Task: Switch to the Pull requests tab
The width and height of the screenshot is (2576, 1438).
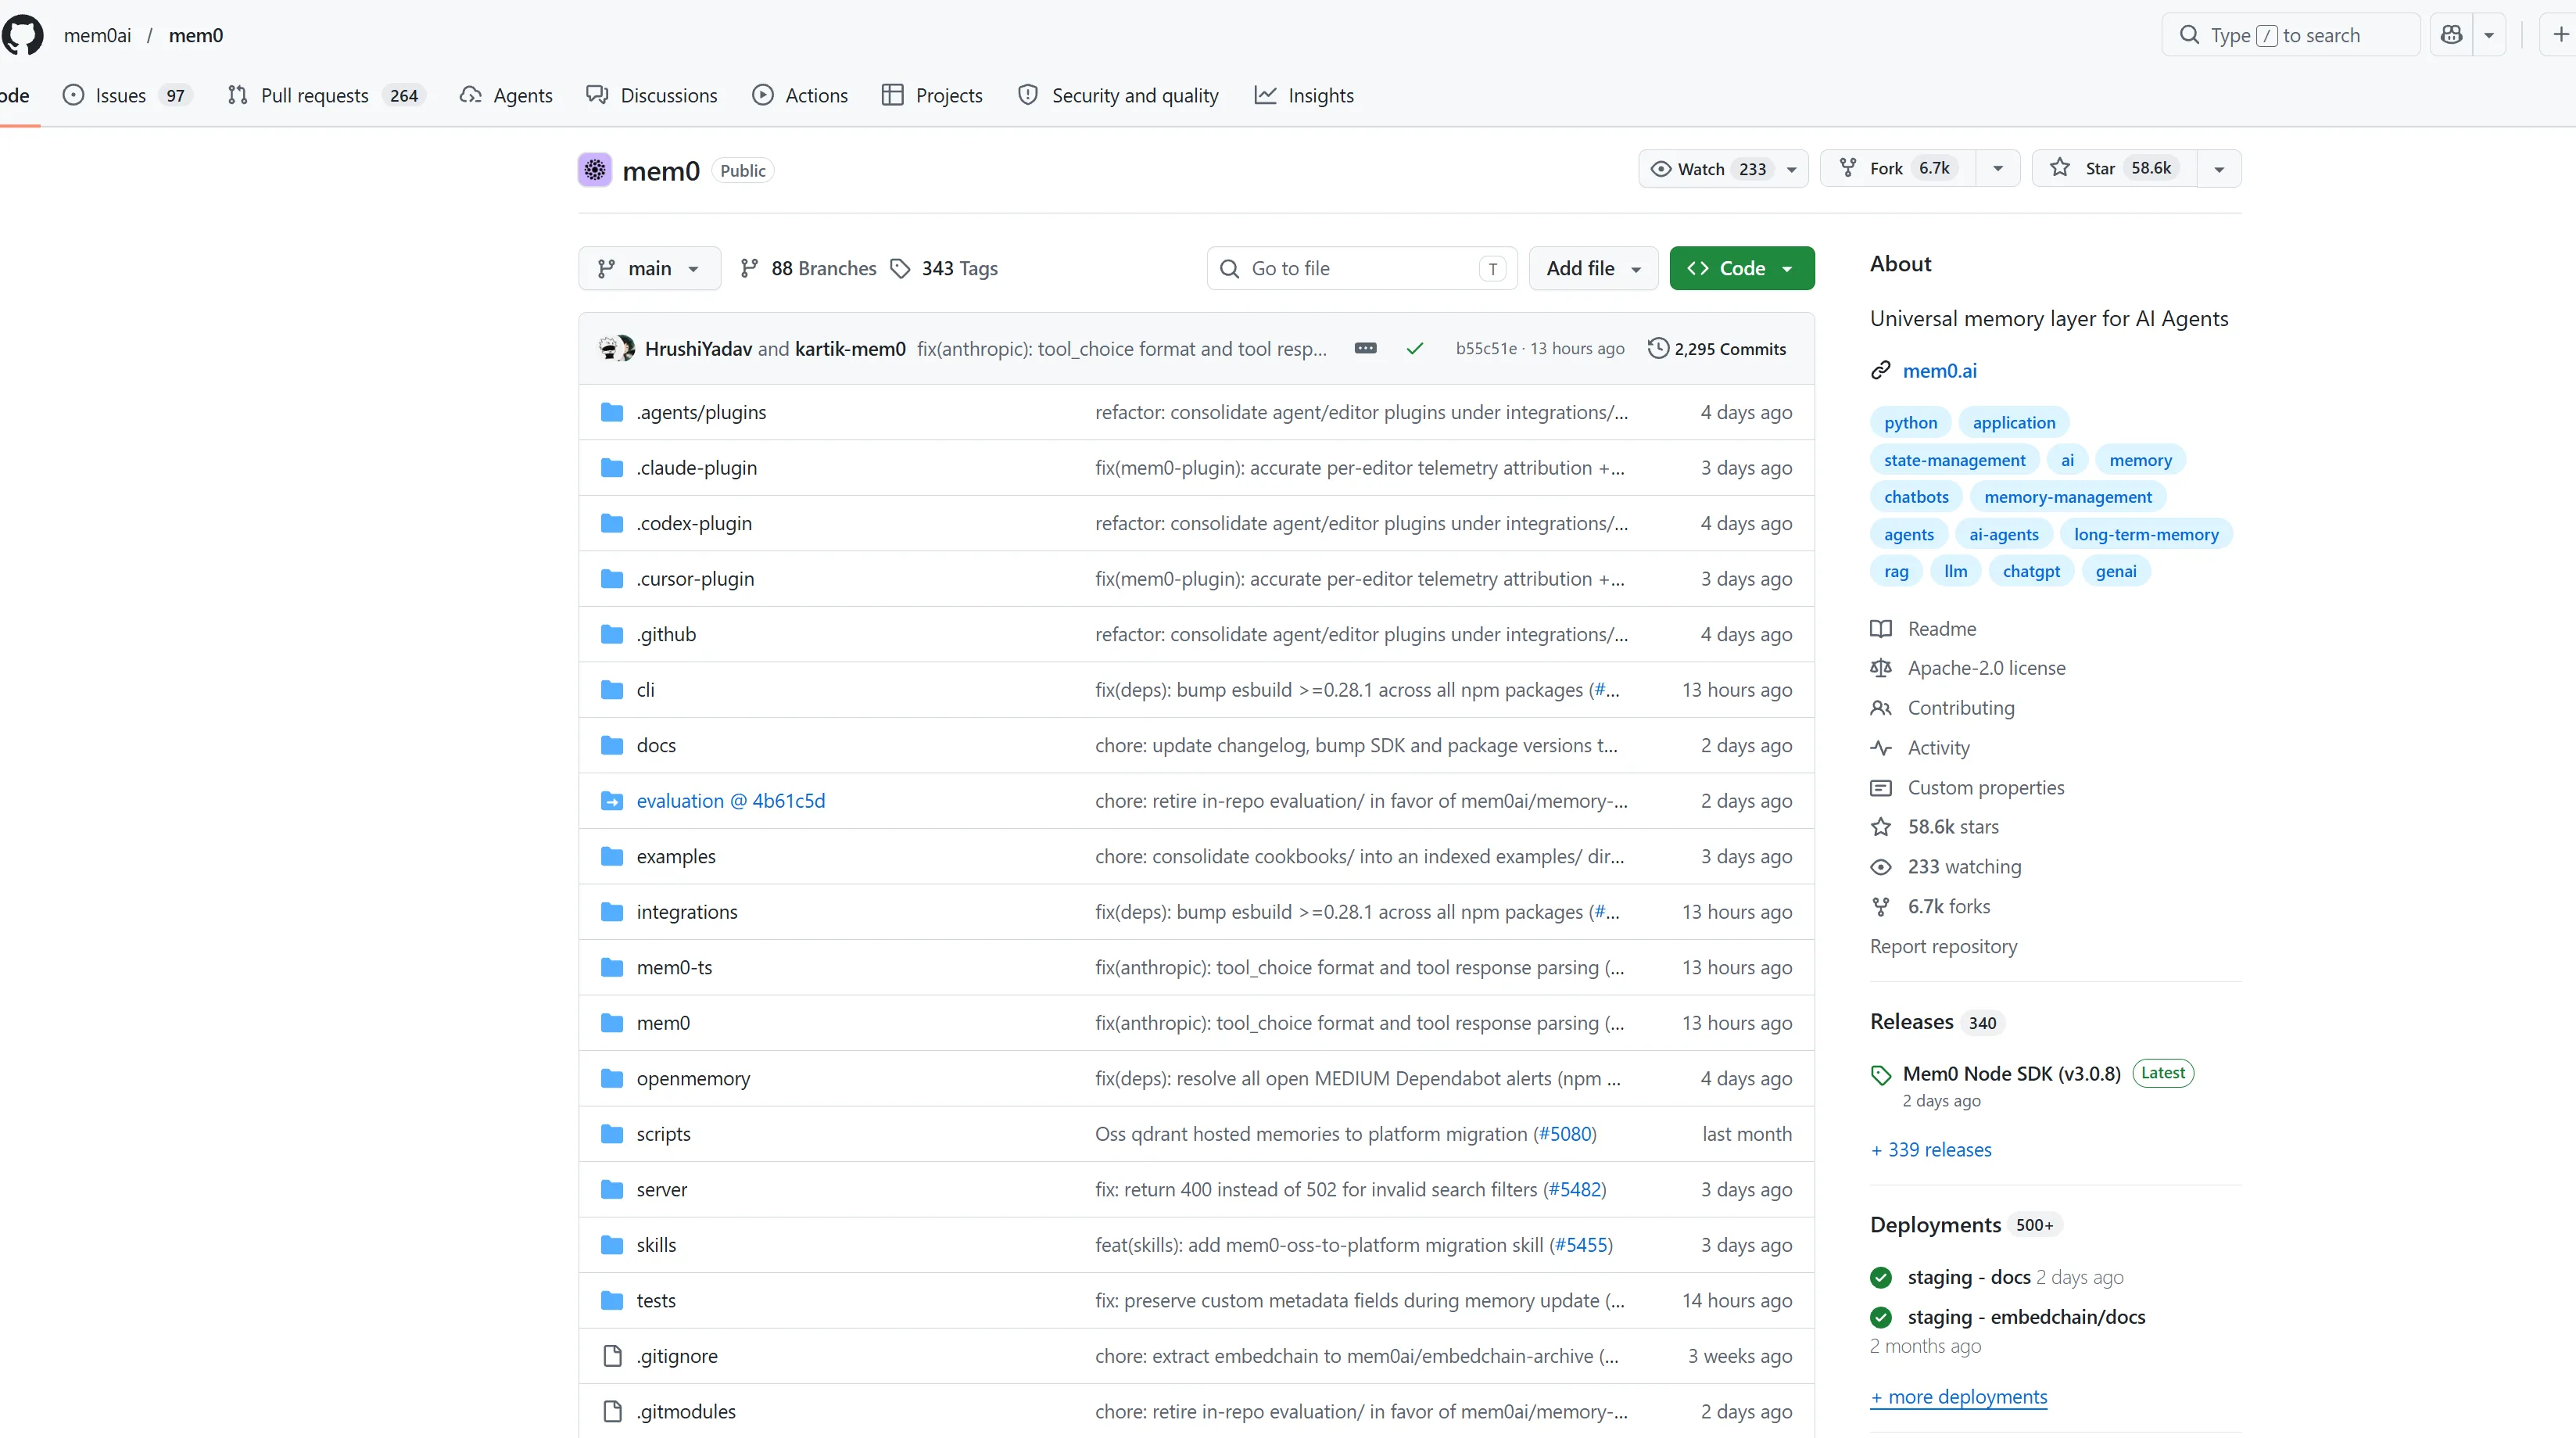Action: pos(326,95)
